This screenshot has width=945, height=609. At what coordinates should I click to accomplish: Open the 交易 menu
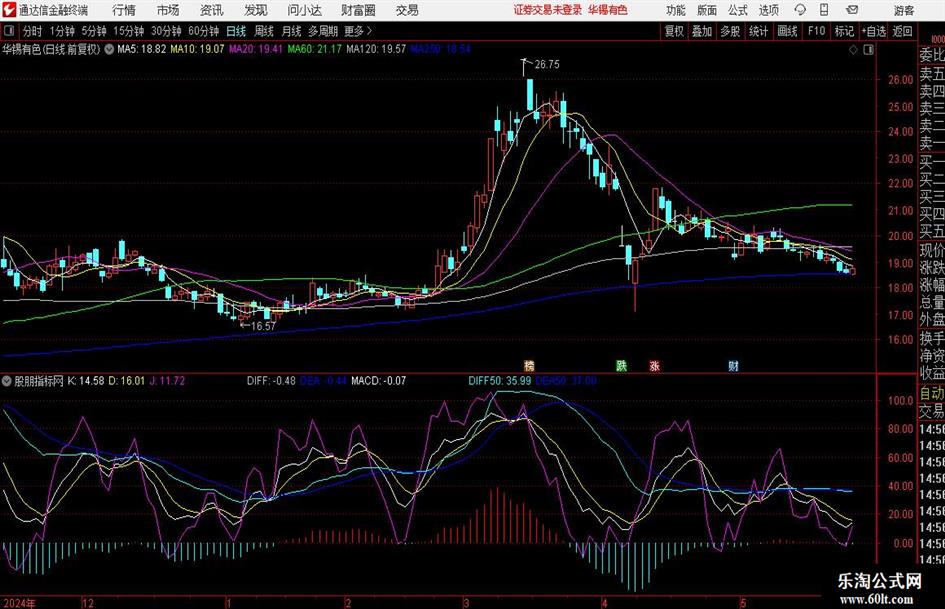(x=407, y=10)
